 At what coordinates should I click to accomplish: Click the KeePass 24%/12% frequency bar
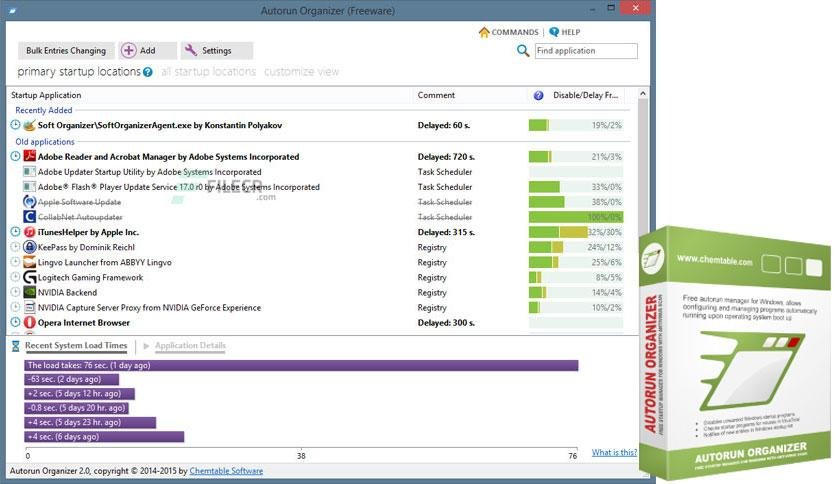tap(576, 247)
